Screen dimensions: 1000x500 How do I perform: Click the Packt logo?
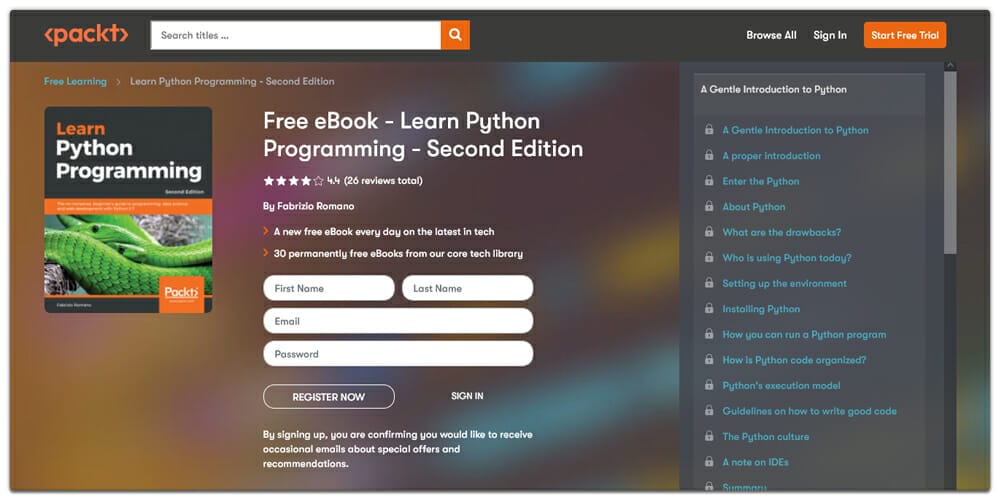pos(86,35)
